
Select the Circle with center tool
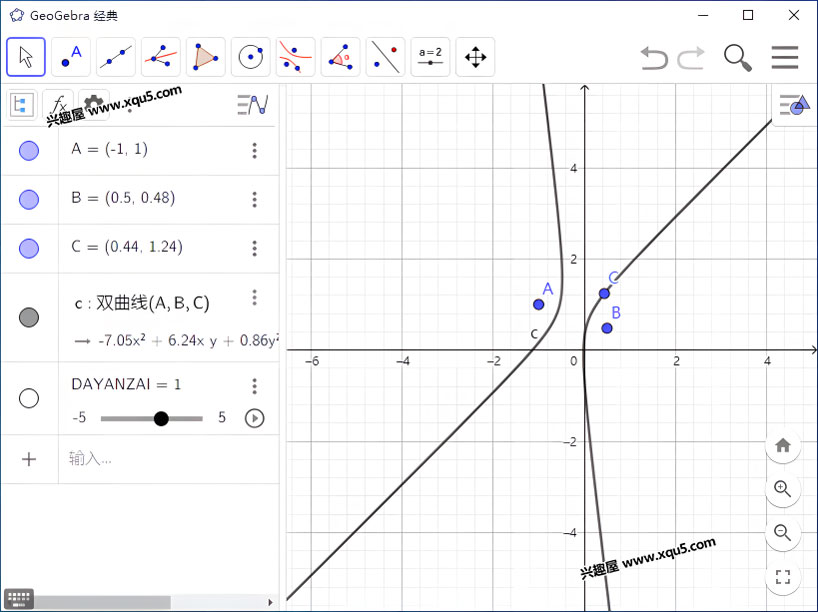[x=250, y=57]
